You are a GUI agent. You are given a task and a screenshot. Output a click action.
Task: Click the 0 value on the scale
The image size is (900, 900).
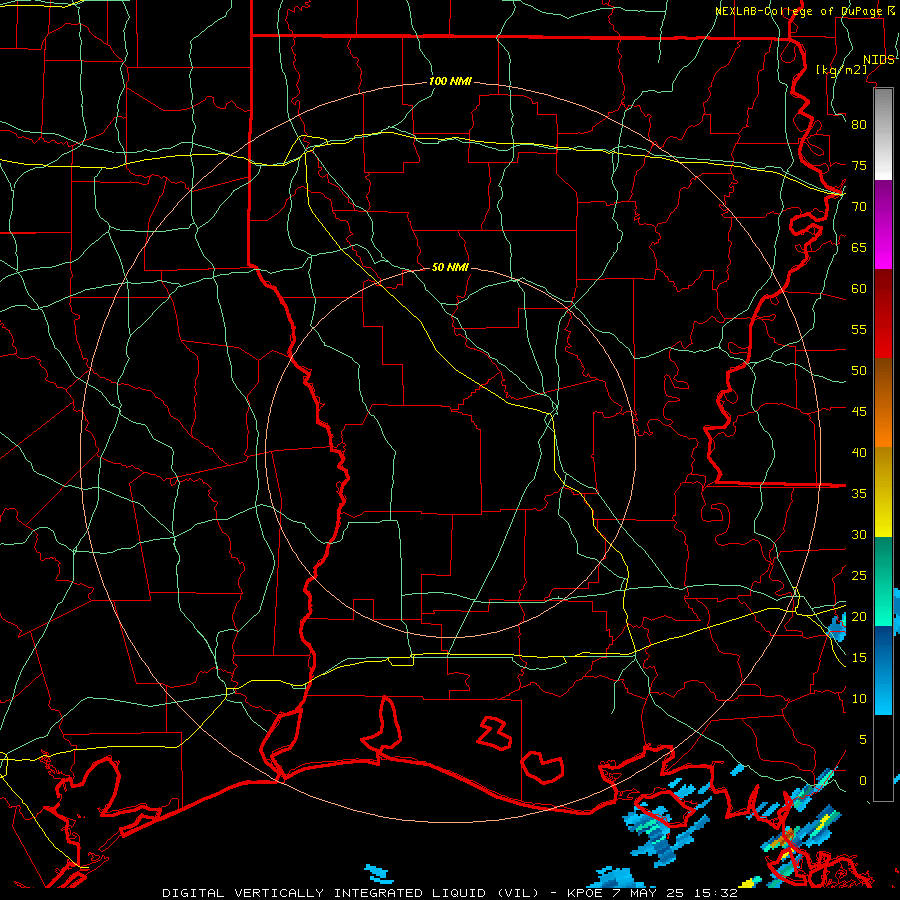863,781
